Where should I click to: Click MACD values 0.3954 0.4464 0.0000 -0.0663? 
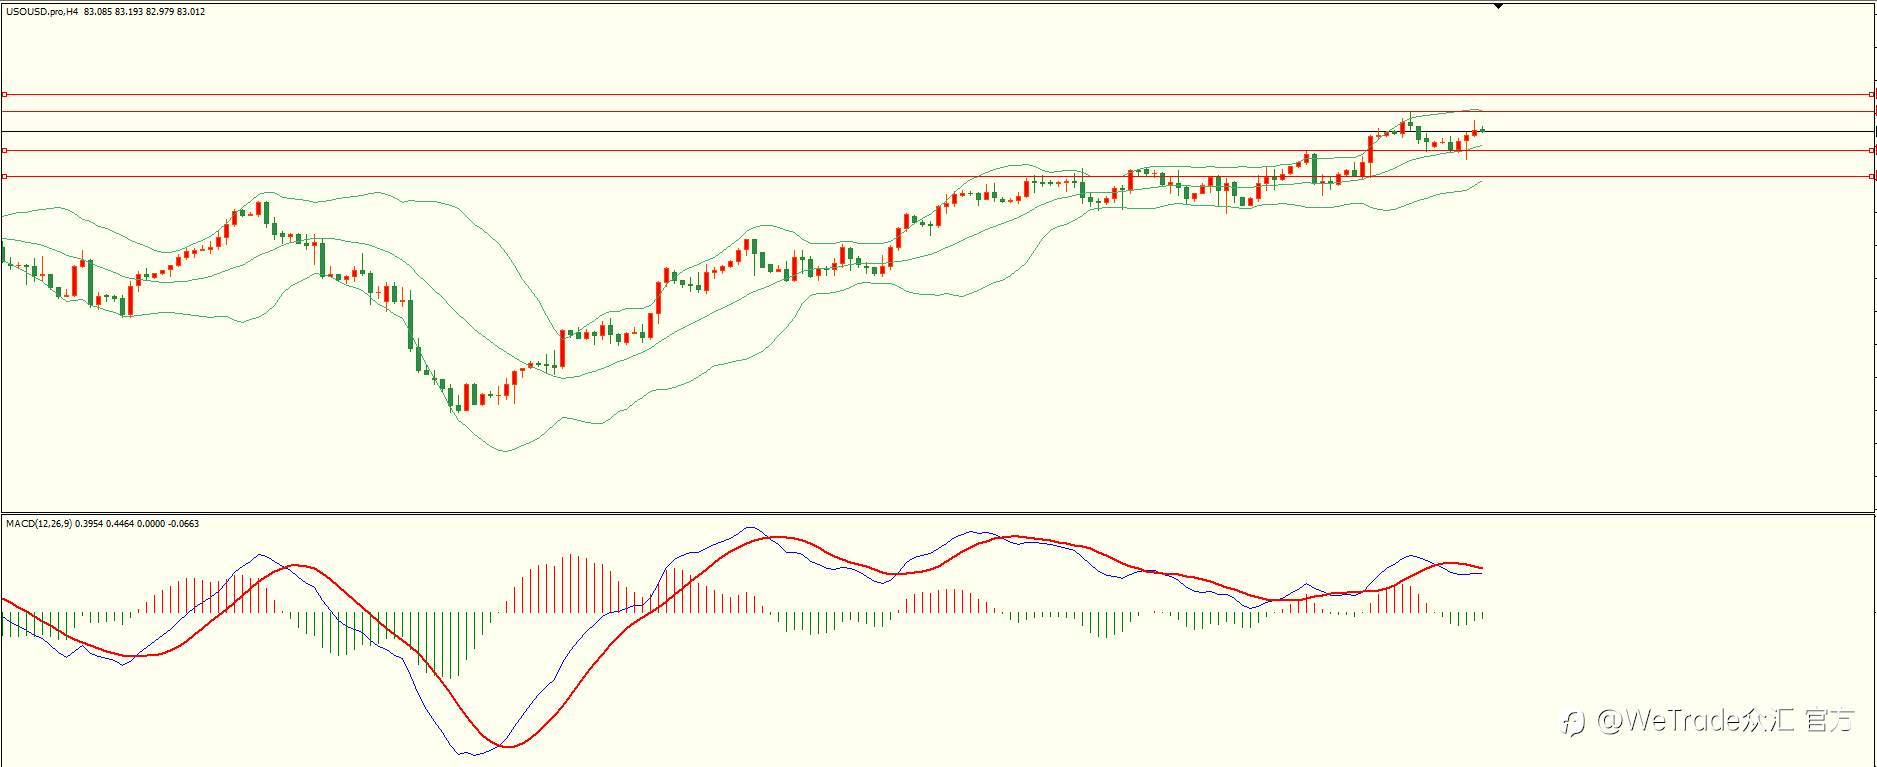(137, 523)
